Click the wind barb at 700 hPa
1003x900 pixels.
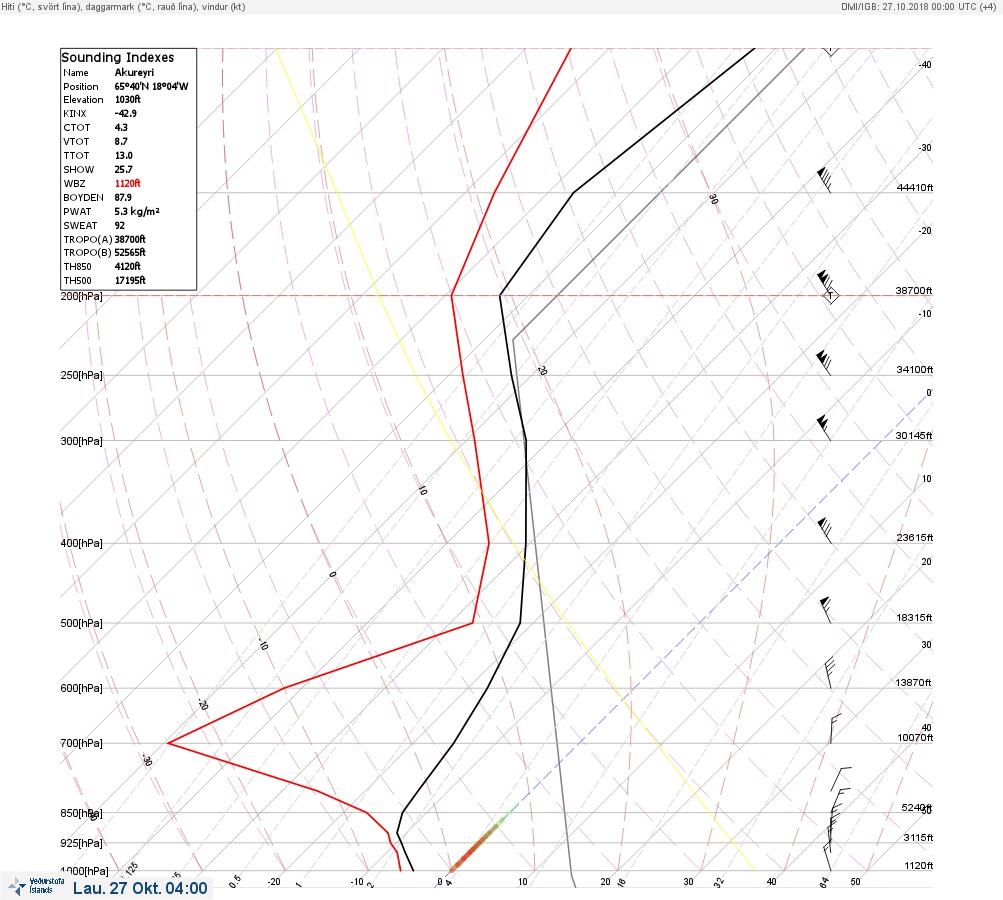(835, 729)
